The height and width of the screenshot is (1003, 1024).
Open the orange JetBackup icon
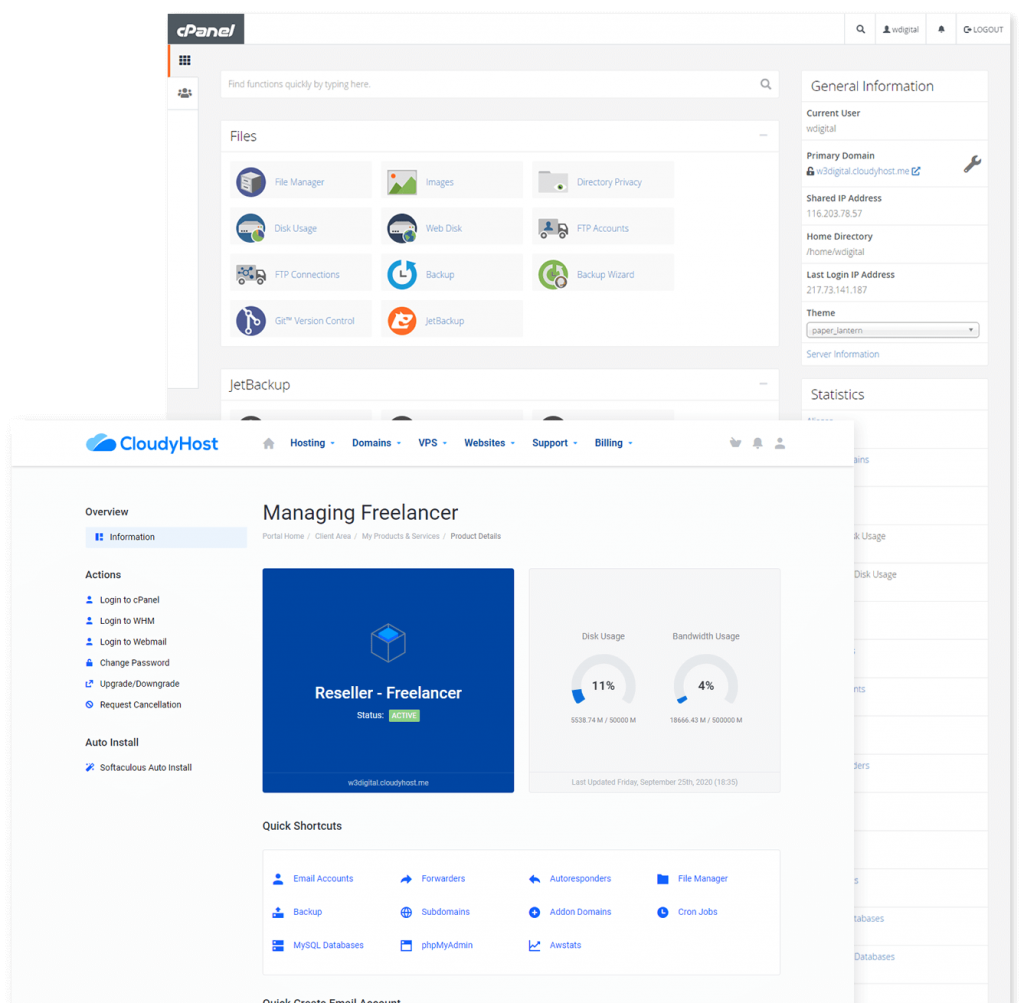pos(402,321)
